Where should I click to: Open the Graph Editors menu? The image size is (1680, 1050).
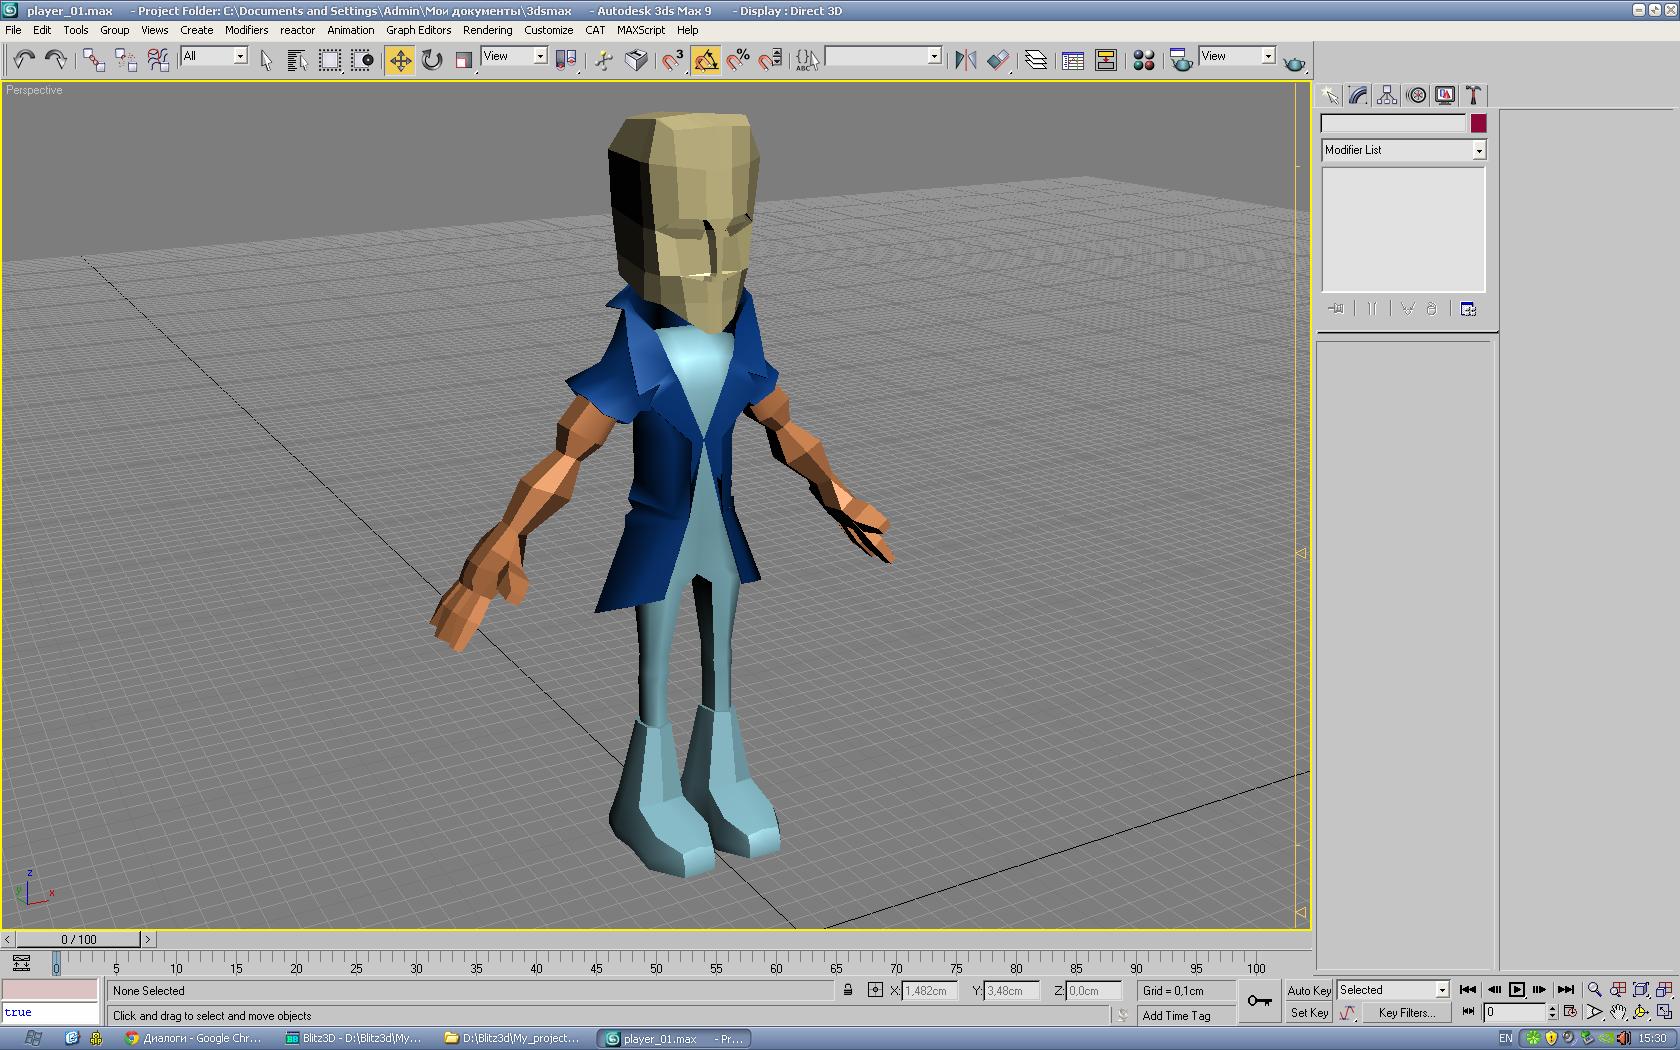(x=418, y=30)
